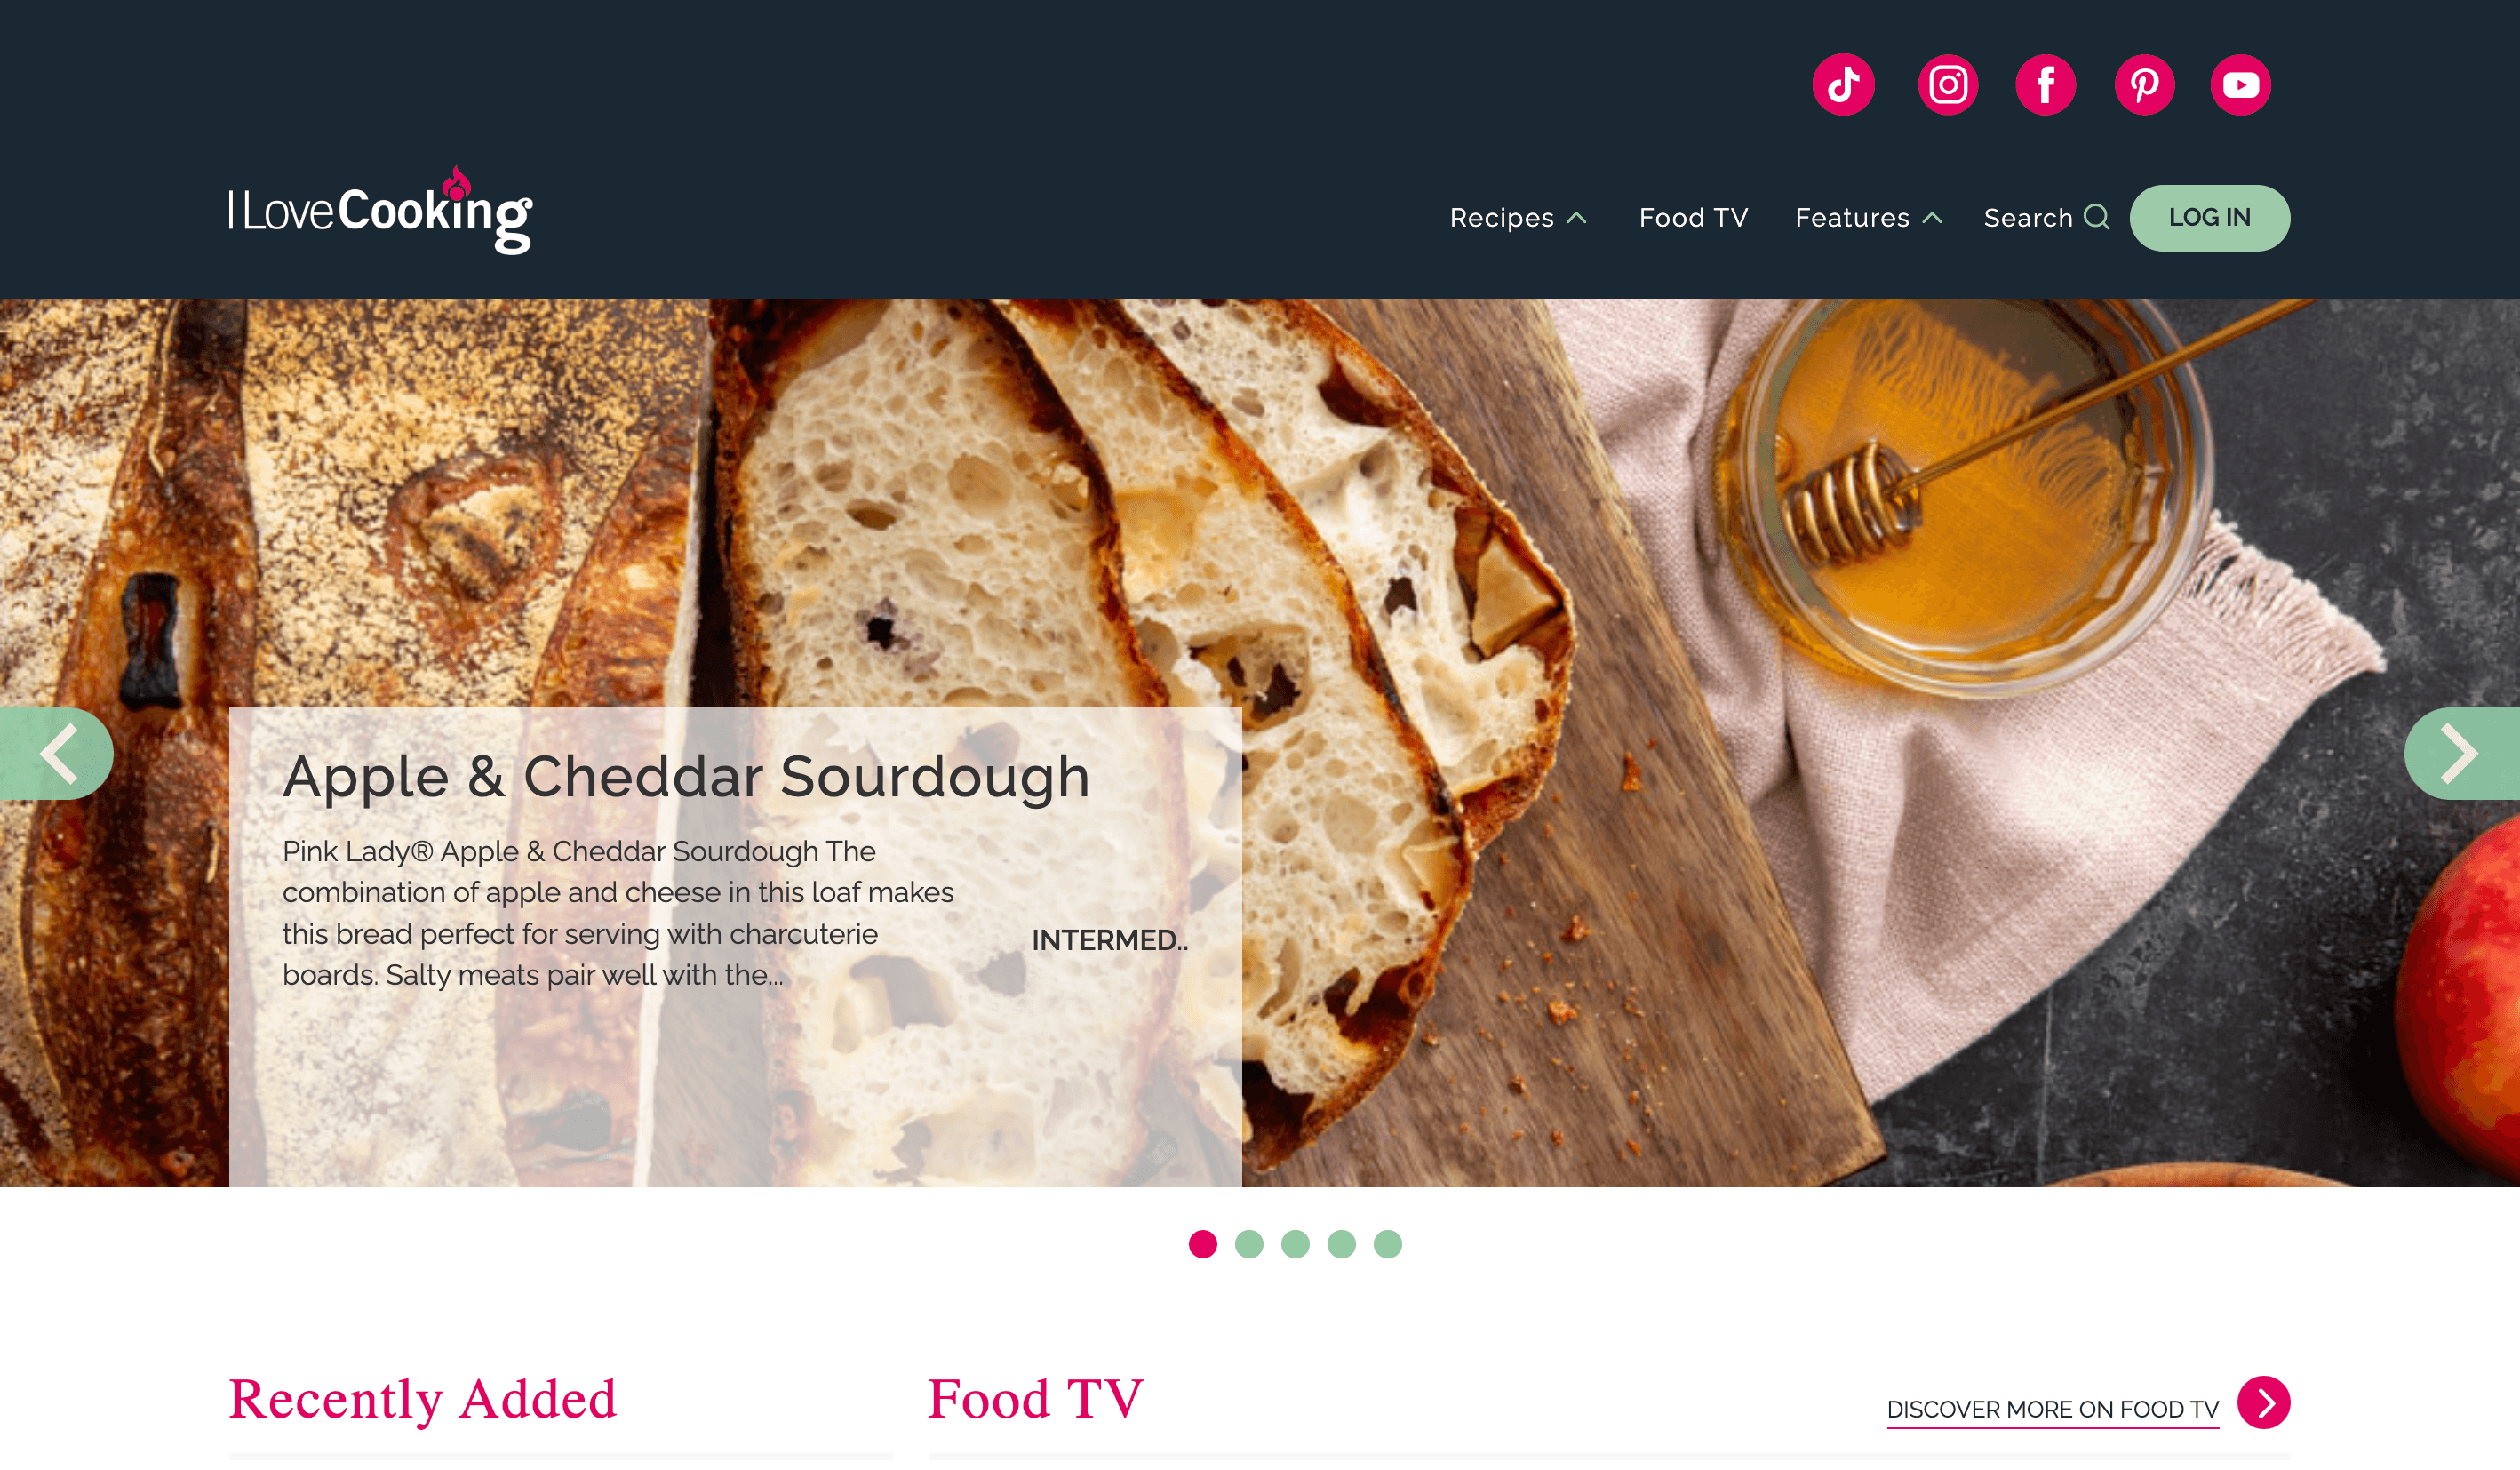Viewport: 2520px width, 1470px height.
Task: Open the YouTube channel icon
Action: [x=2240, y=85]
